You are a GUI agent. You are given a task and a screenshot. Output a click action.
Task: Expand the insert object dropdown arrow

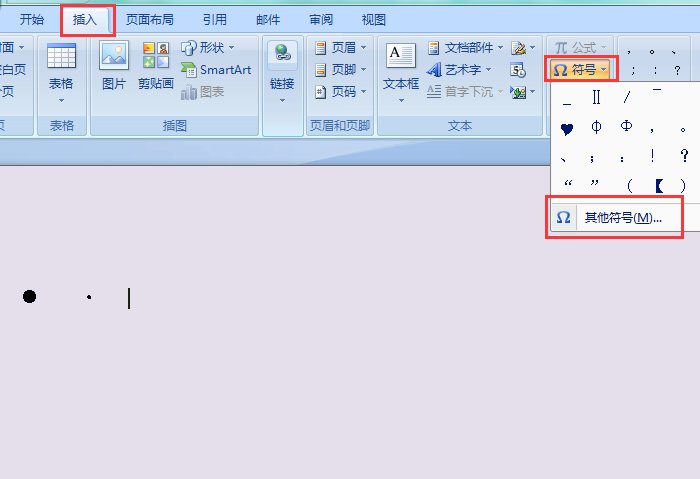click(x=533, y=92)
